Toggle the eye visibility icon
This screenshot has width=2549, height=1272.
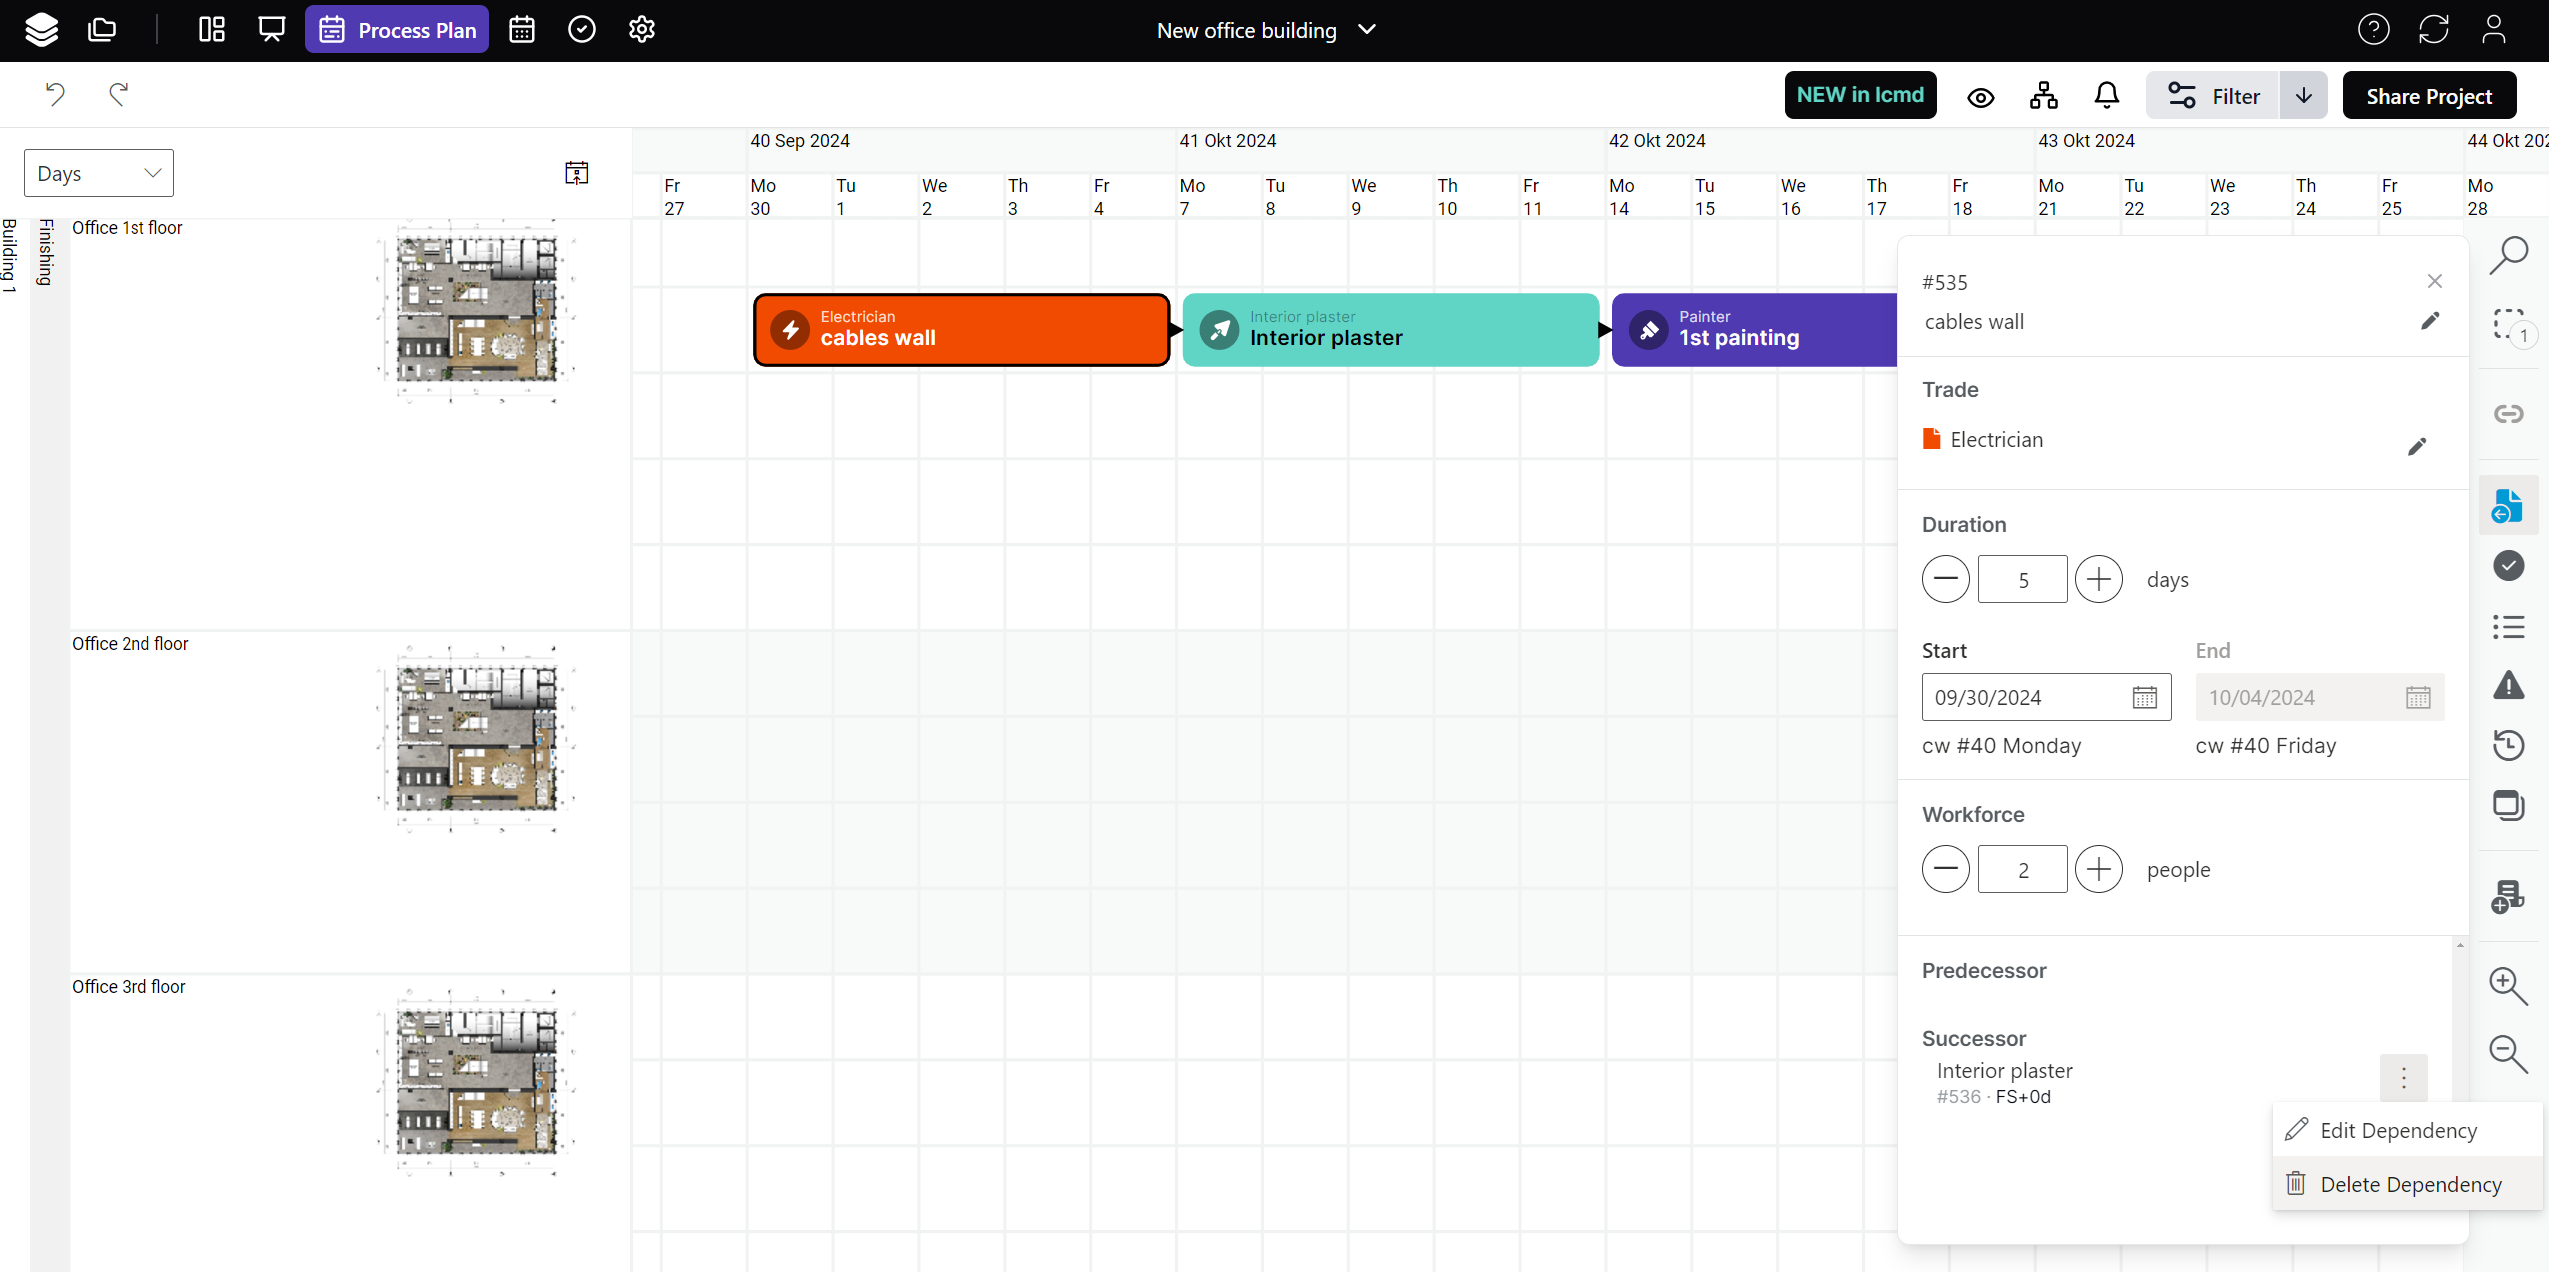point(1980,97)
